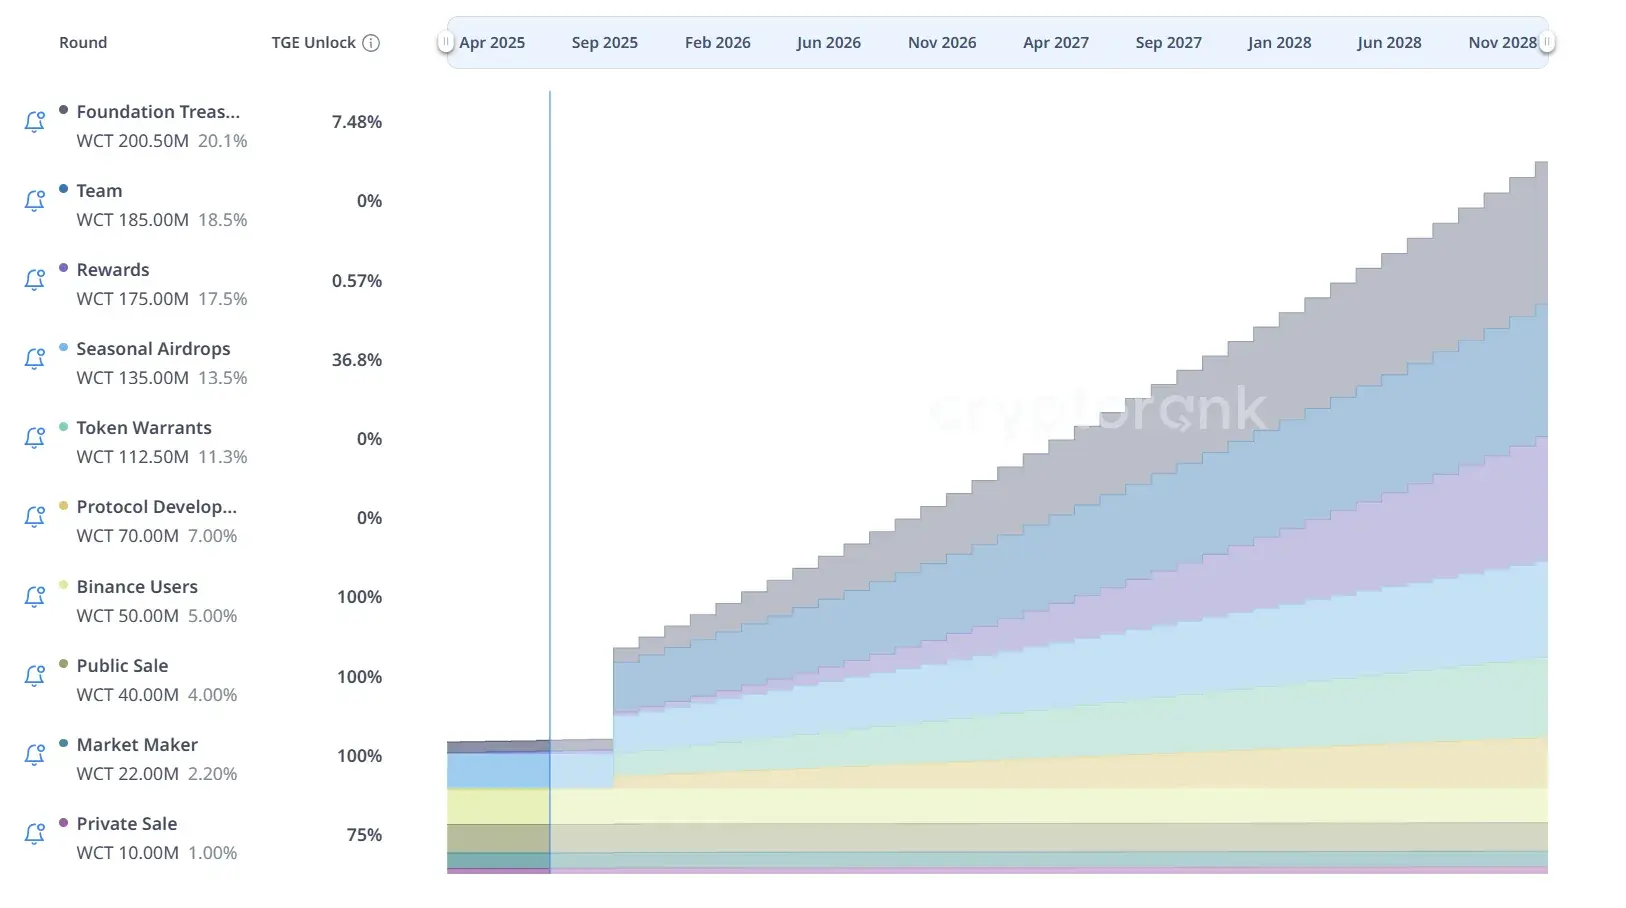Image resolution: width=1626 pixels, height=908 pixels.
Task: Click the Binance Users notification bell
Action: click(35, 597)
